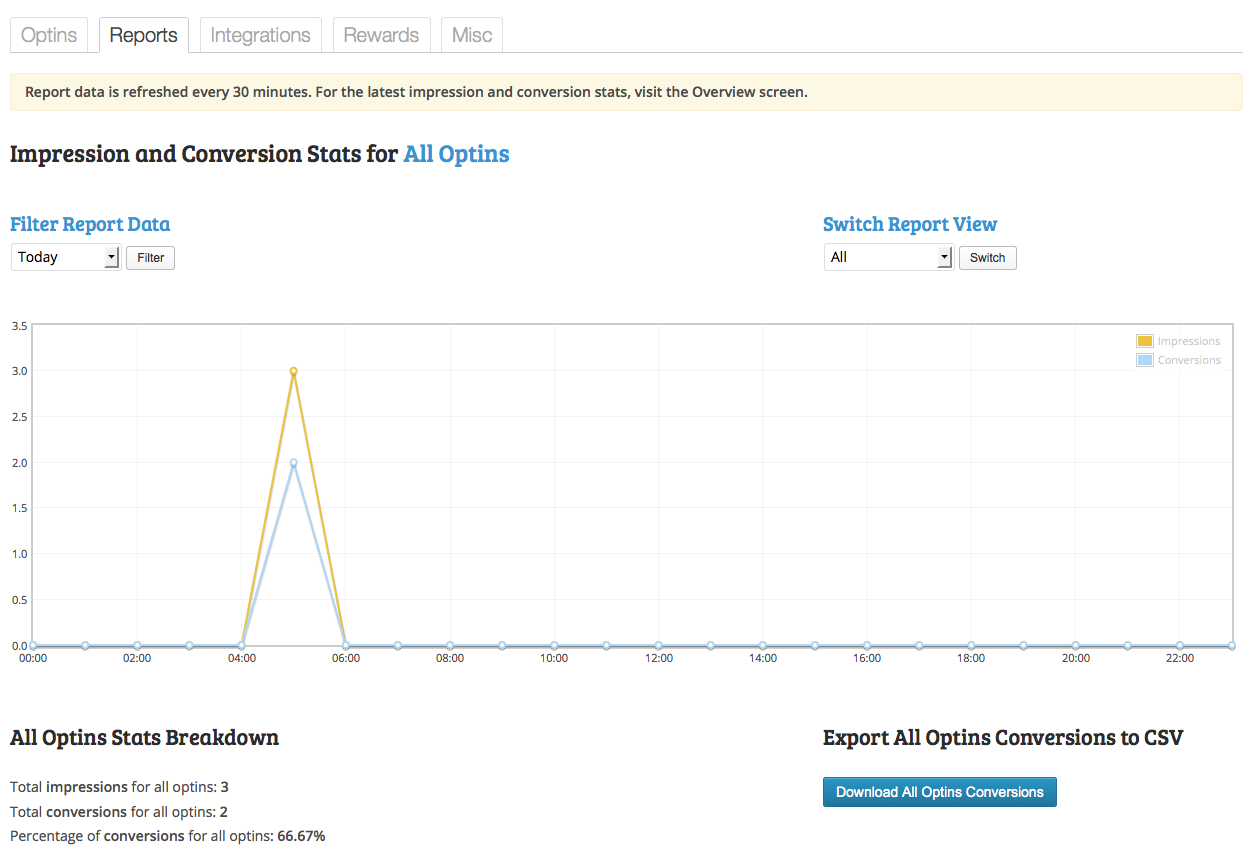This screenshot has height=855, width=1251.
Task: Click the All Optins Stats Breakdown heading
Action: point(144,738)
